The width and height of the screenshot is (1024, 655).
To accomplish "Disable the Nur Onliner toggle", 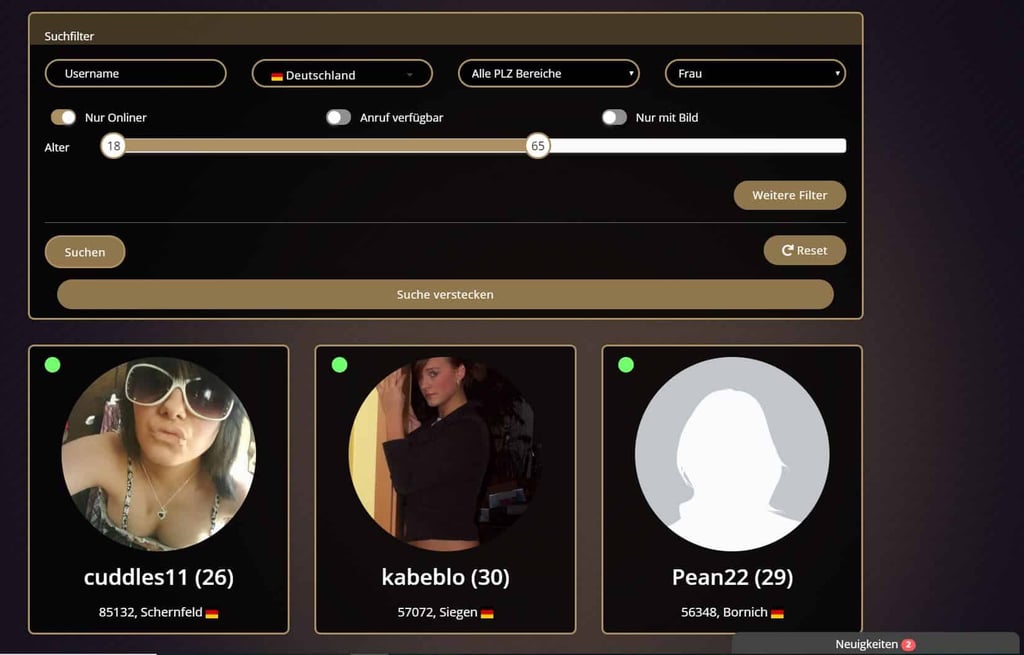I will (63, 118).
